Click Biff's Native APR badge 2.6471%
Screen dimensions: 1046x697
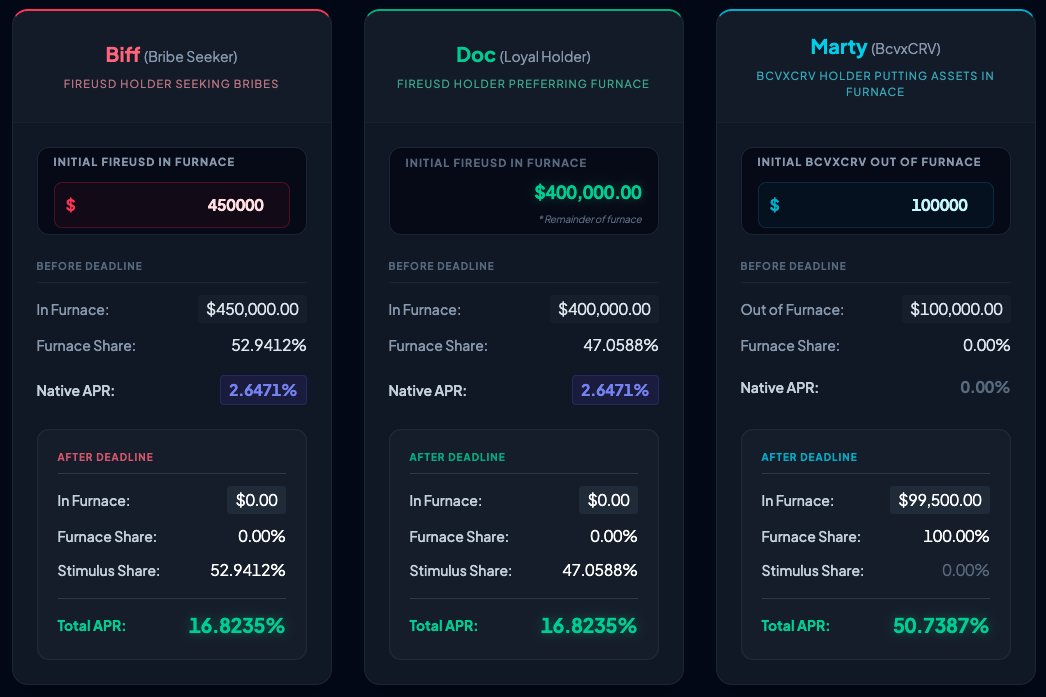(x=263, y=390)
